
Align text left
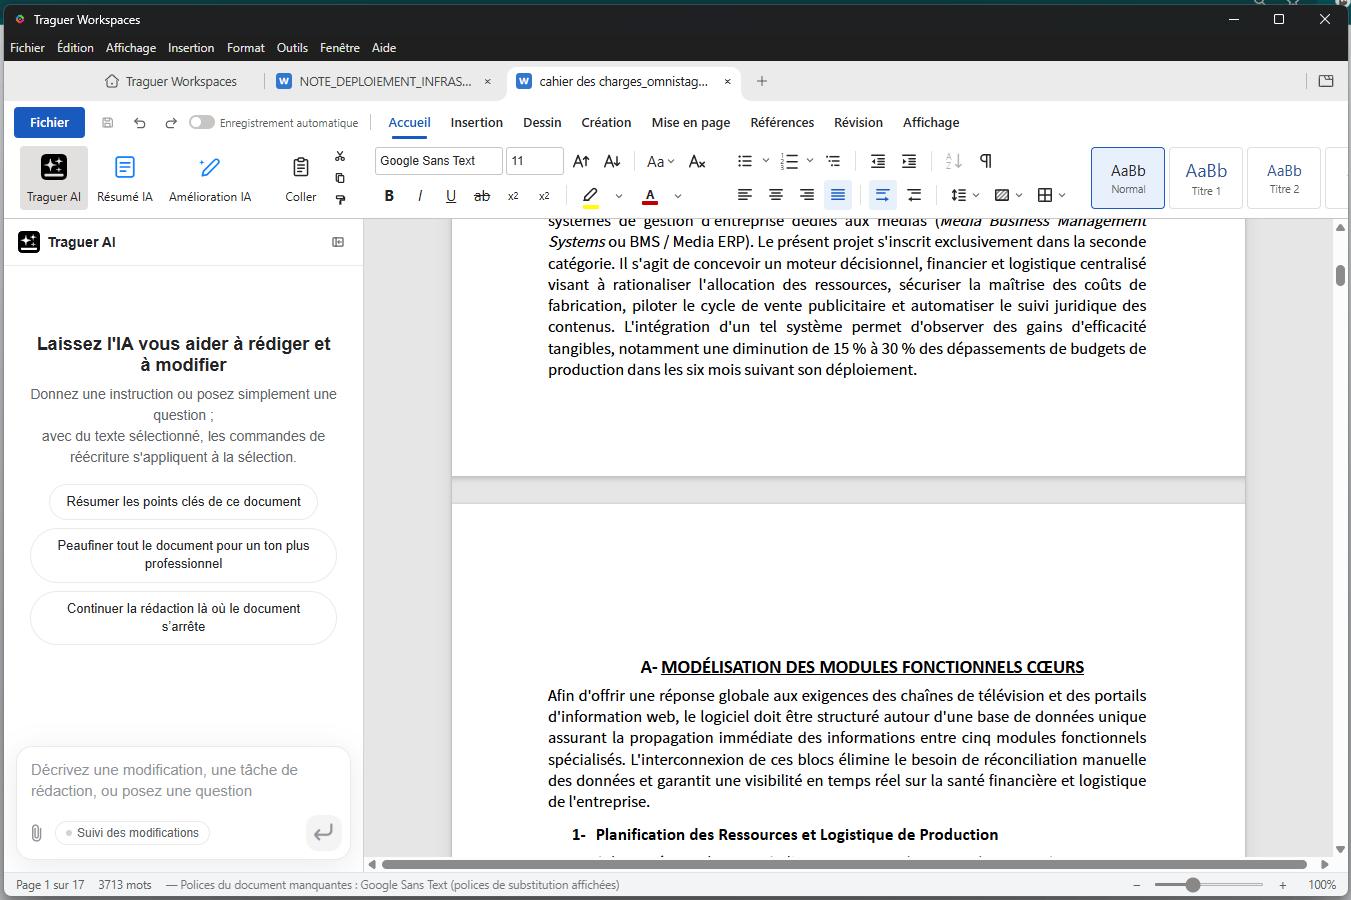[x=745, y=195]
